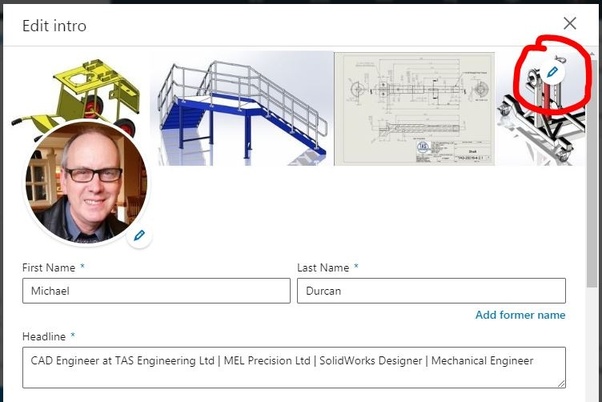Close the Edit intro dialog
Screen dimensions: 602x402
point(570,23)
